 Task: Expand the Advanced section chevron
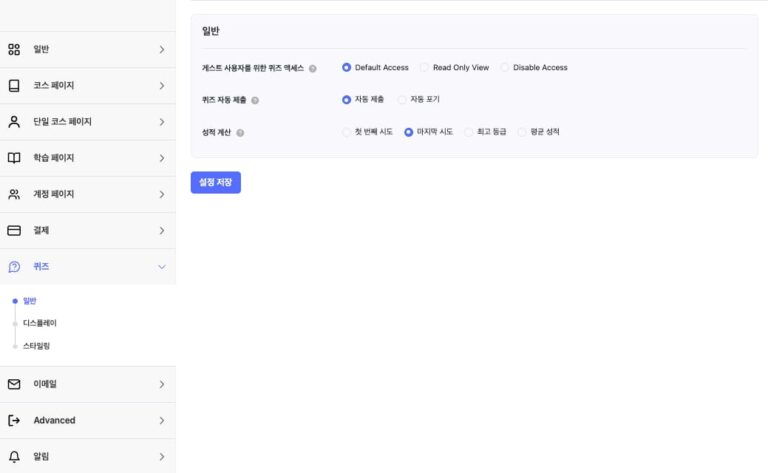coord(161,421)
